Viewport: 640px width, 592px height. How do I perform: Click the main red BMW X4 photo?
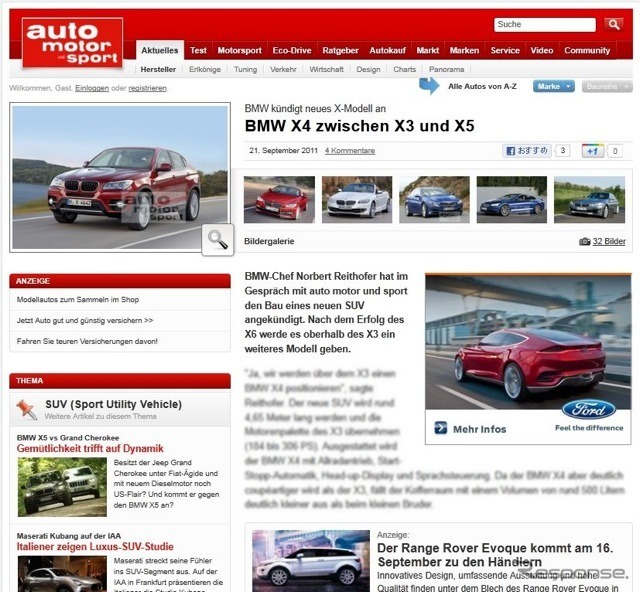coord(120,177)
